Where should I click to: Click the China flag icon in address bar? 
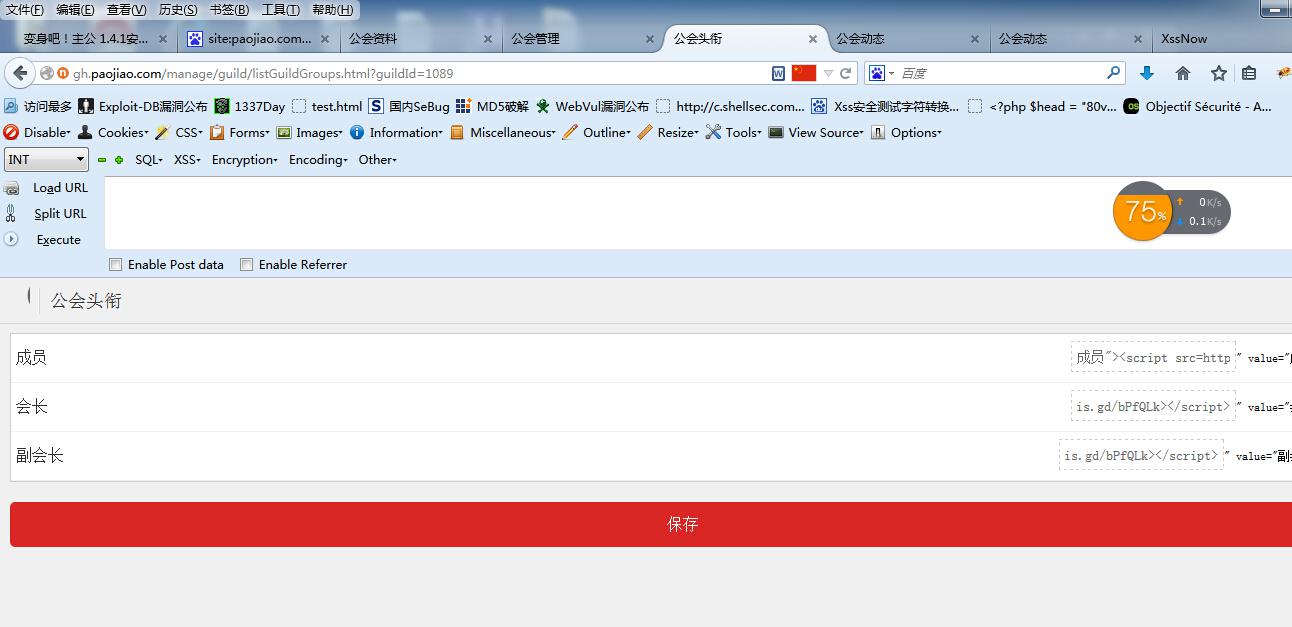tap(804, 73)
